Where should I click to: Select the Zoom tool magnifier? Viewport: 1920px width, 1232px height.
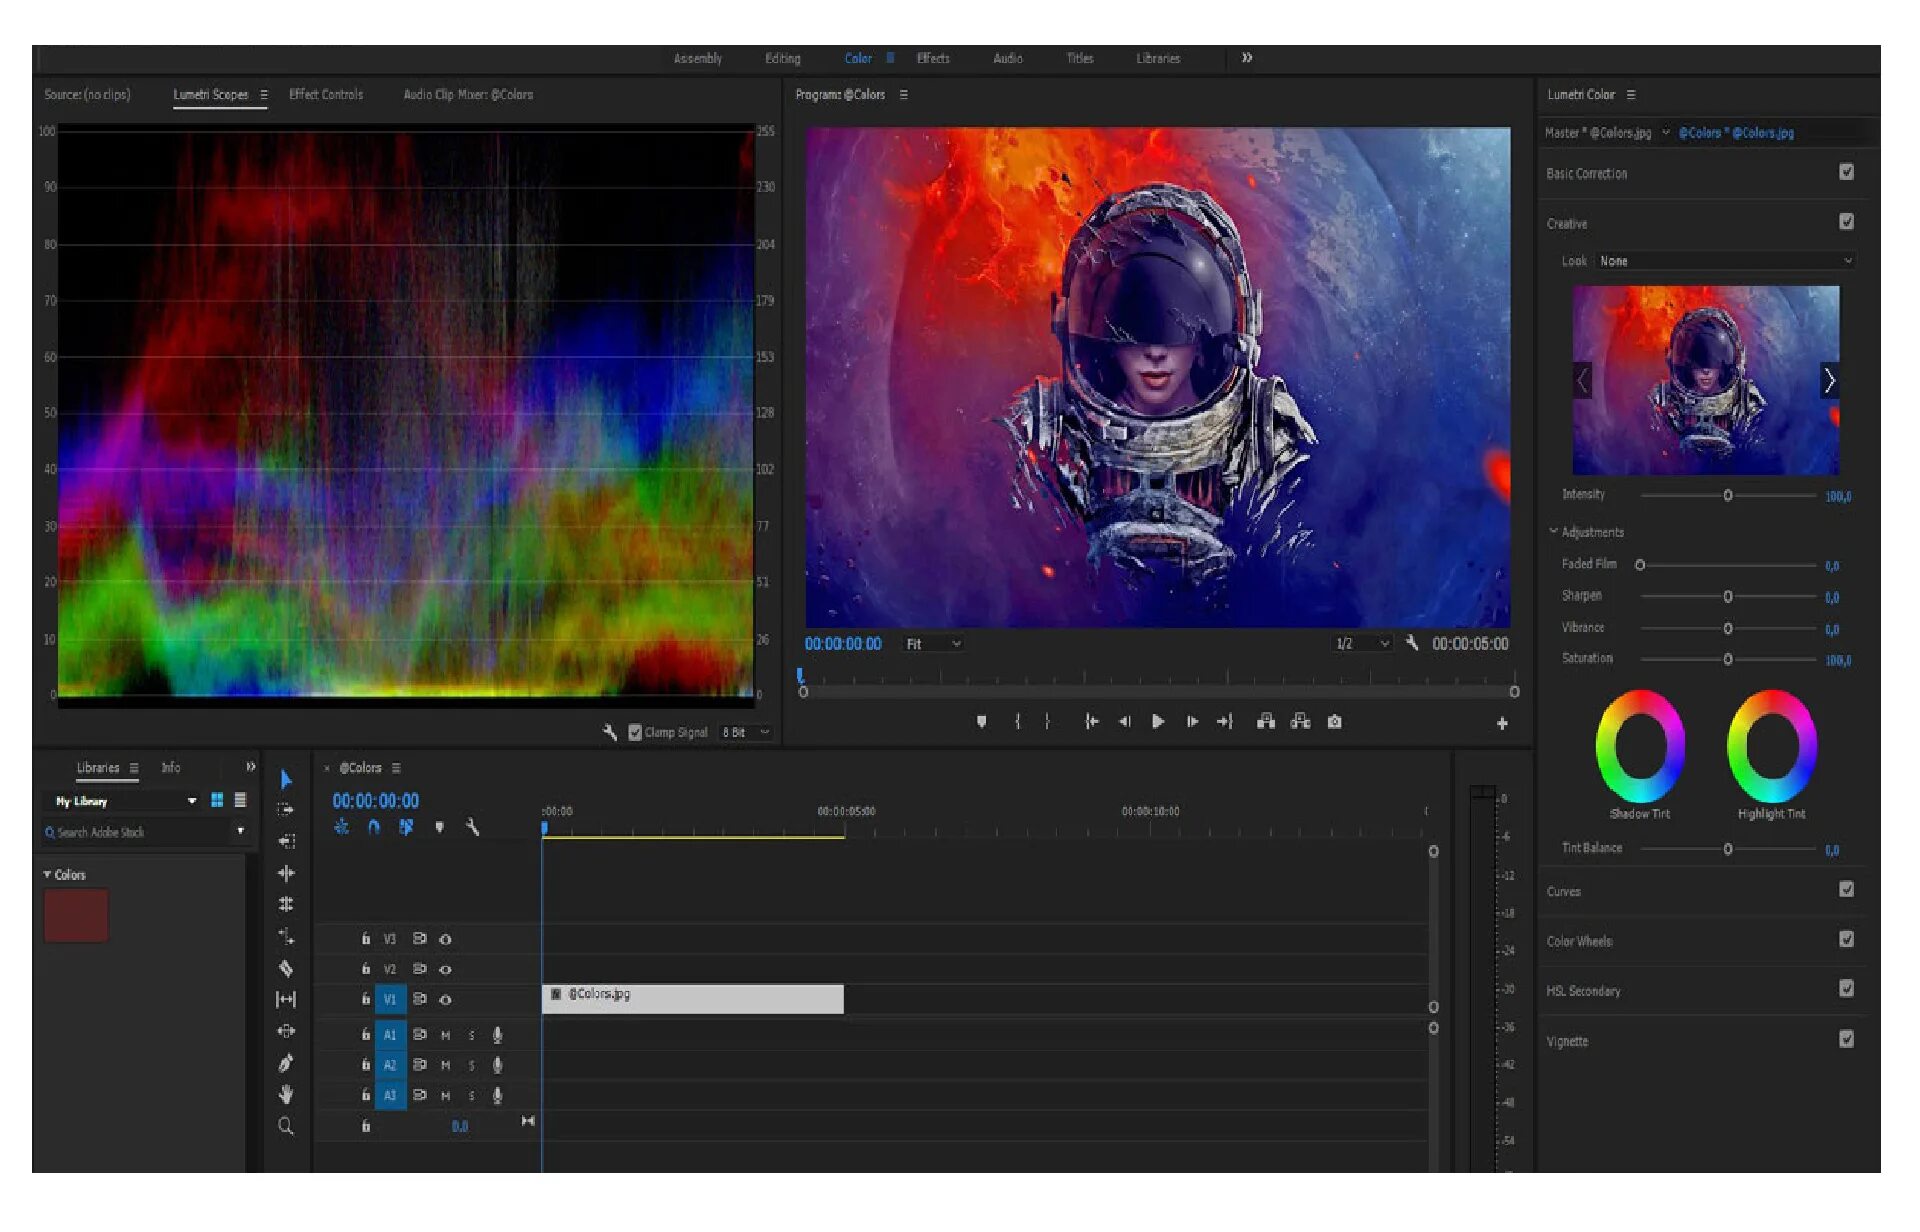click(286, 1126)
